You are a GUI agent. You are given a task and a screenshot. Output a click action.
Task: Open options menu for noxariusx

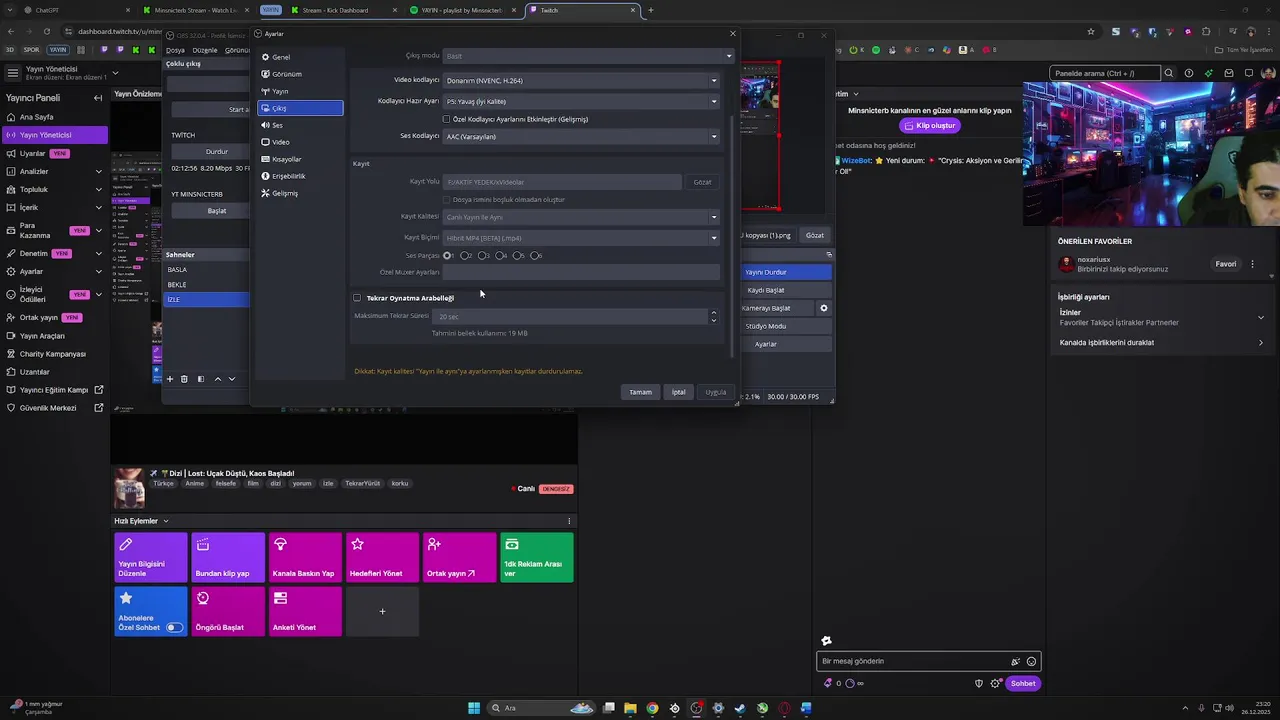coord(1252,264)
